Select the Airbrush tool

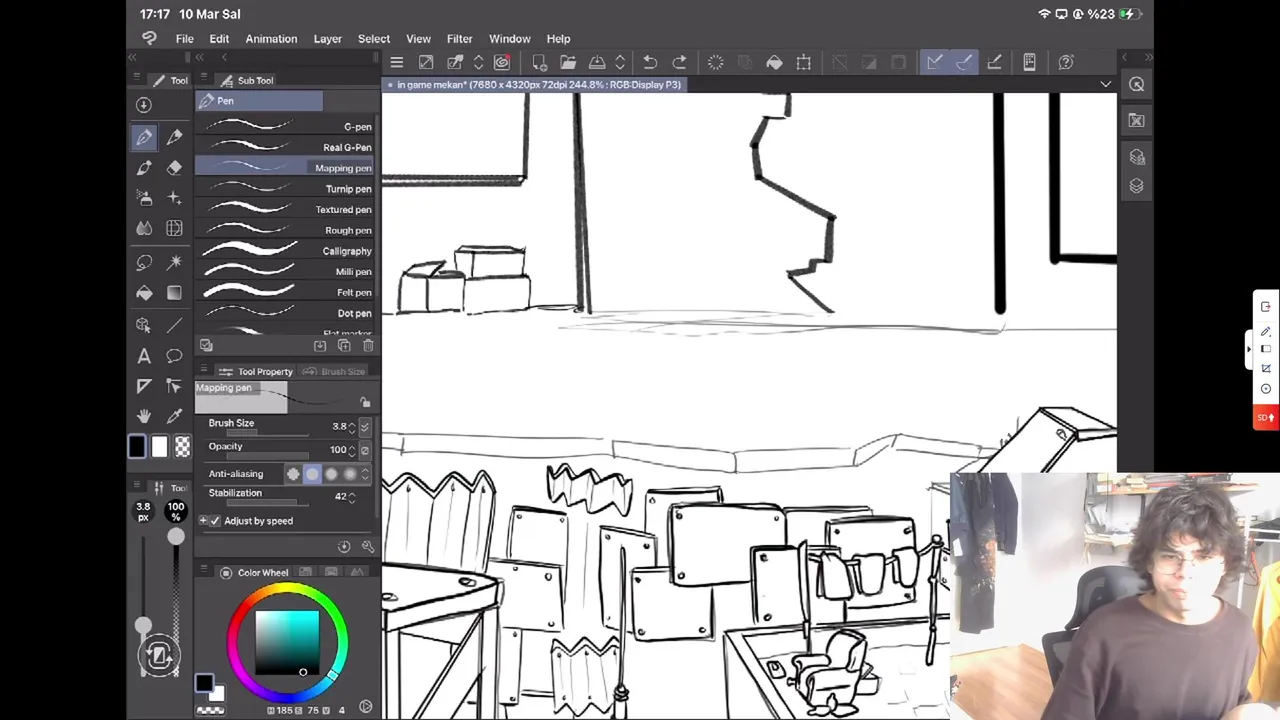click(144, 198)
